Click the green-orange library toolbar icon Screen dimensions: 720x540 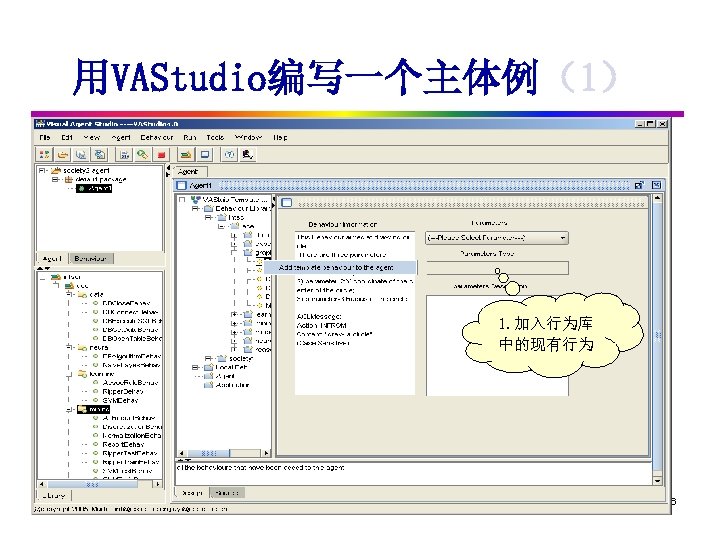coord(186,155)
